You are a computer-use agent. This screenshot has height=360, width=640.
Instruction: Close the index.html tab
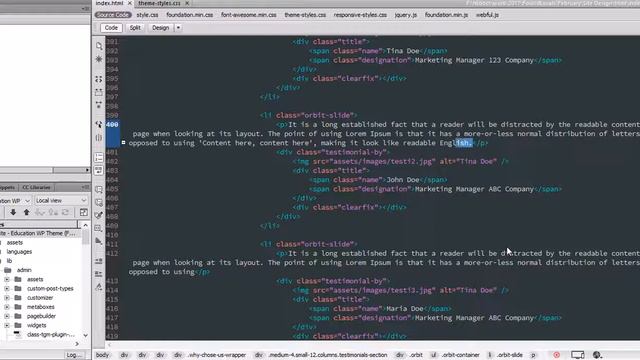[x=130, y=3]
